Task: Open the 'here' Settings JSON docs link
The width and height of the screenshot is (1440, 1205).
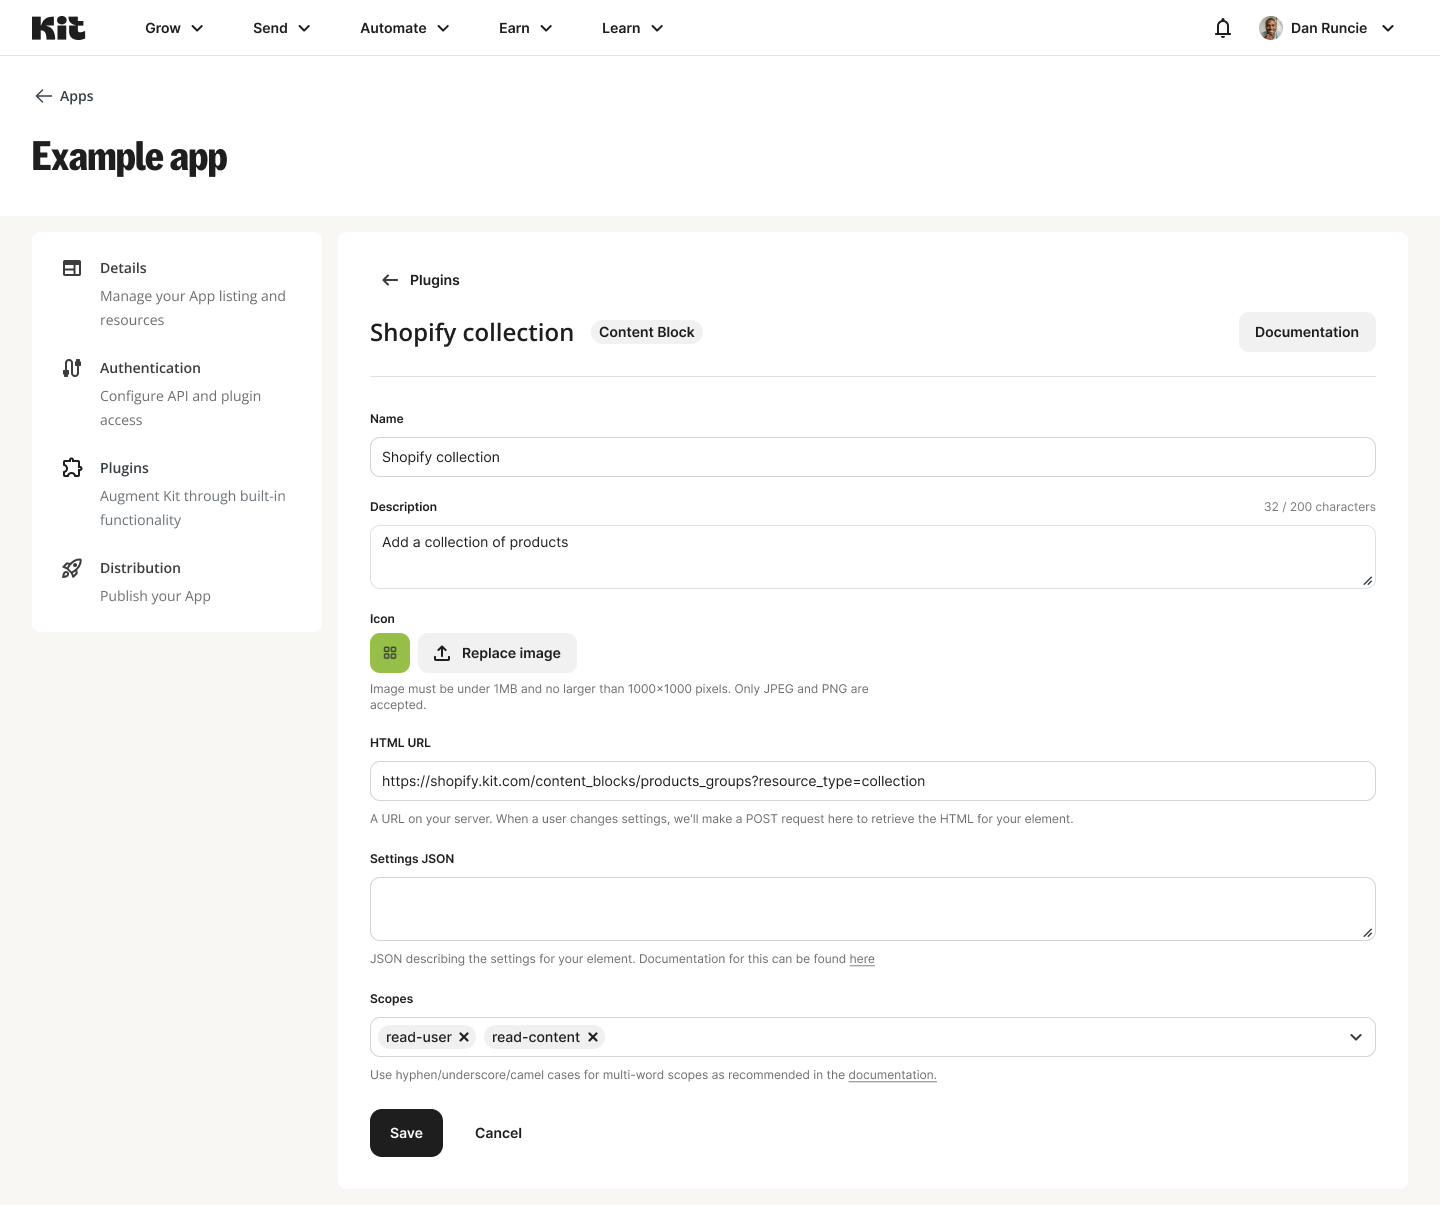Action: tap(862, 959)
